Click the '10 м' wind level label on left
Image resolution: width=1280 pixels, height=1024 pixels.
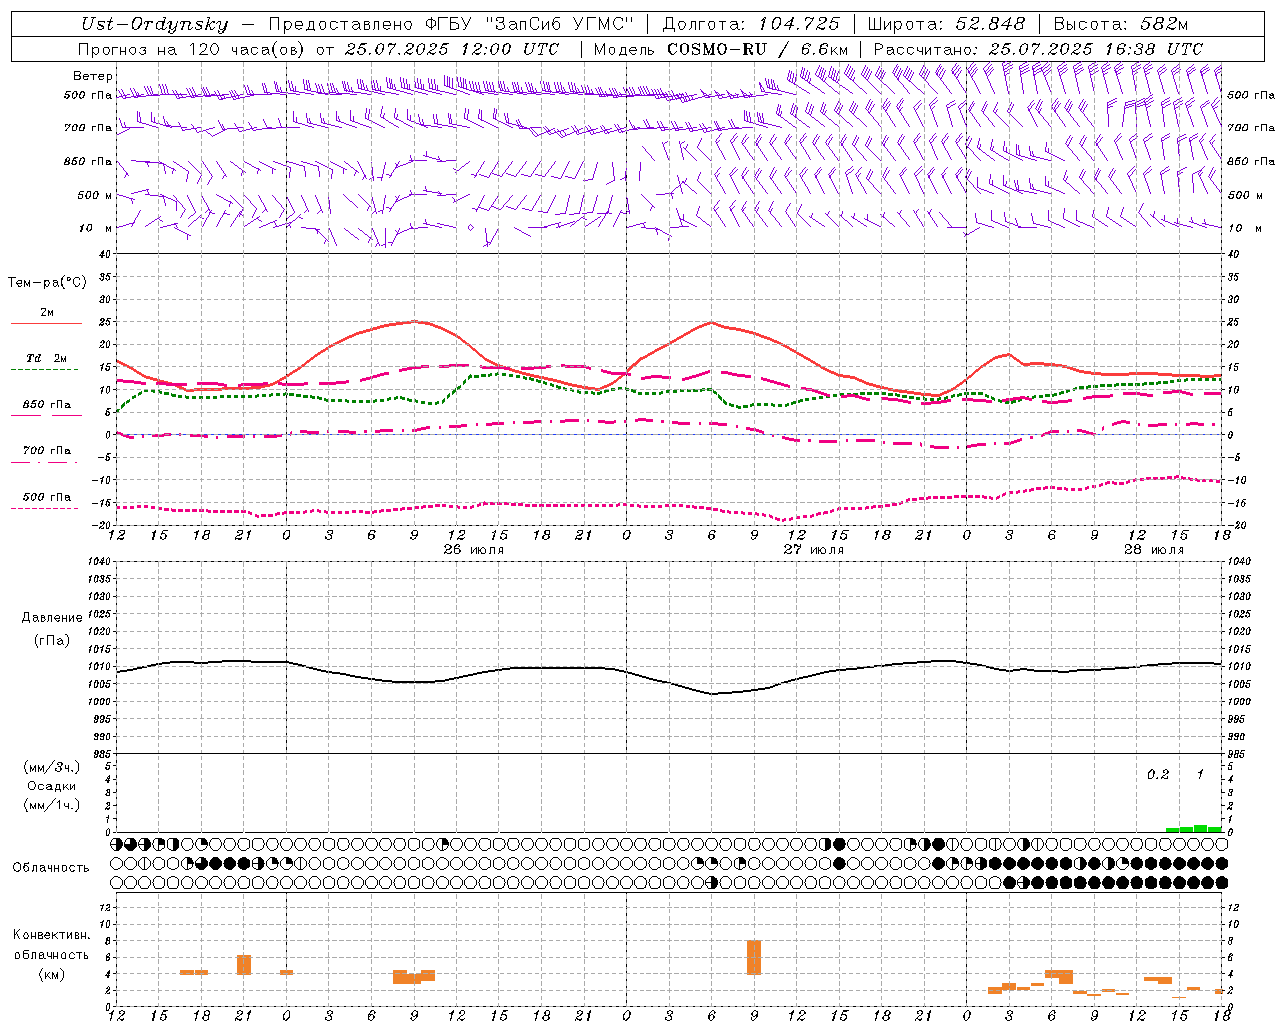(96, 228)
